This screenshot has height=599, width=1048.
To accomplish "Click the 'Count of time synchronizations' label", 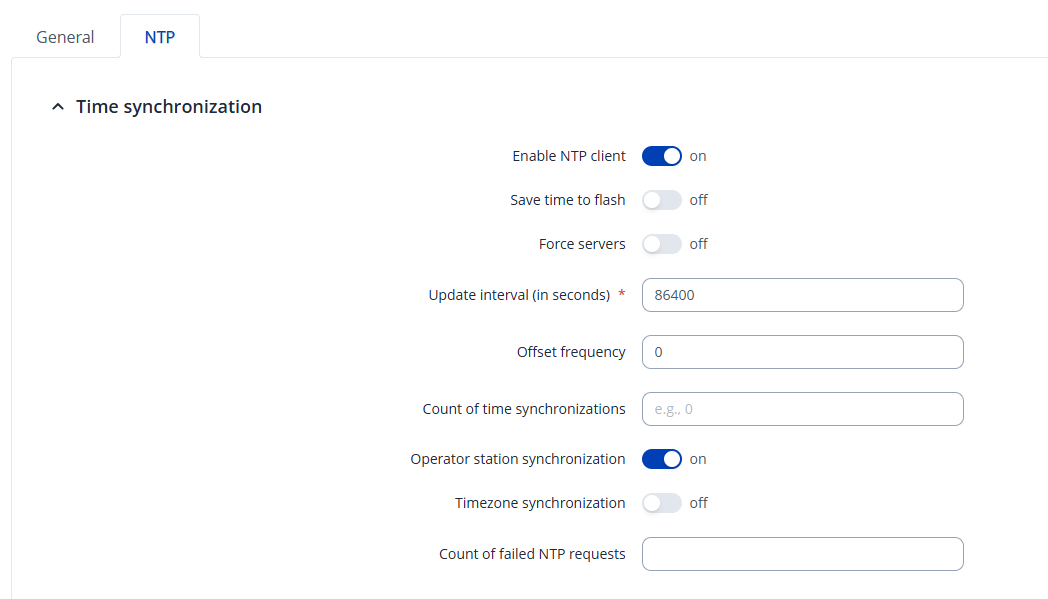I will pyautogui.click(x=524, y=409).
